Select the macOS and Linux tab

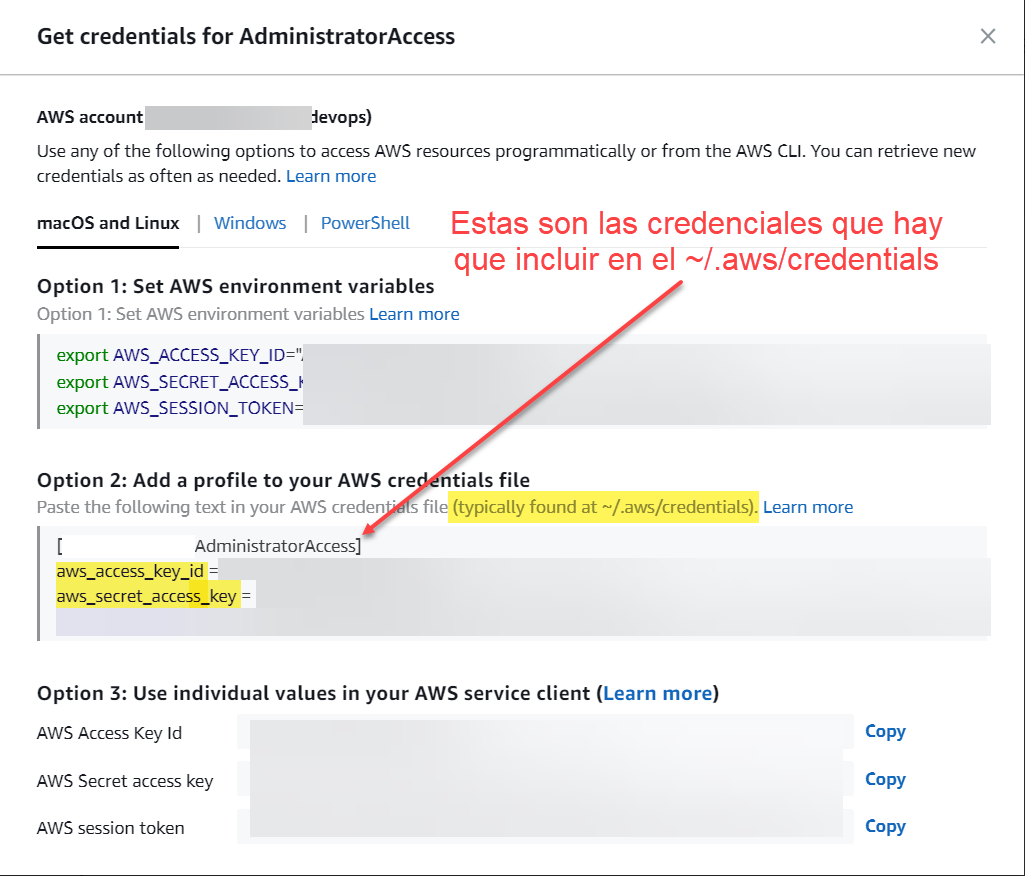(x=108, y=223)
